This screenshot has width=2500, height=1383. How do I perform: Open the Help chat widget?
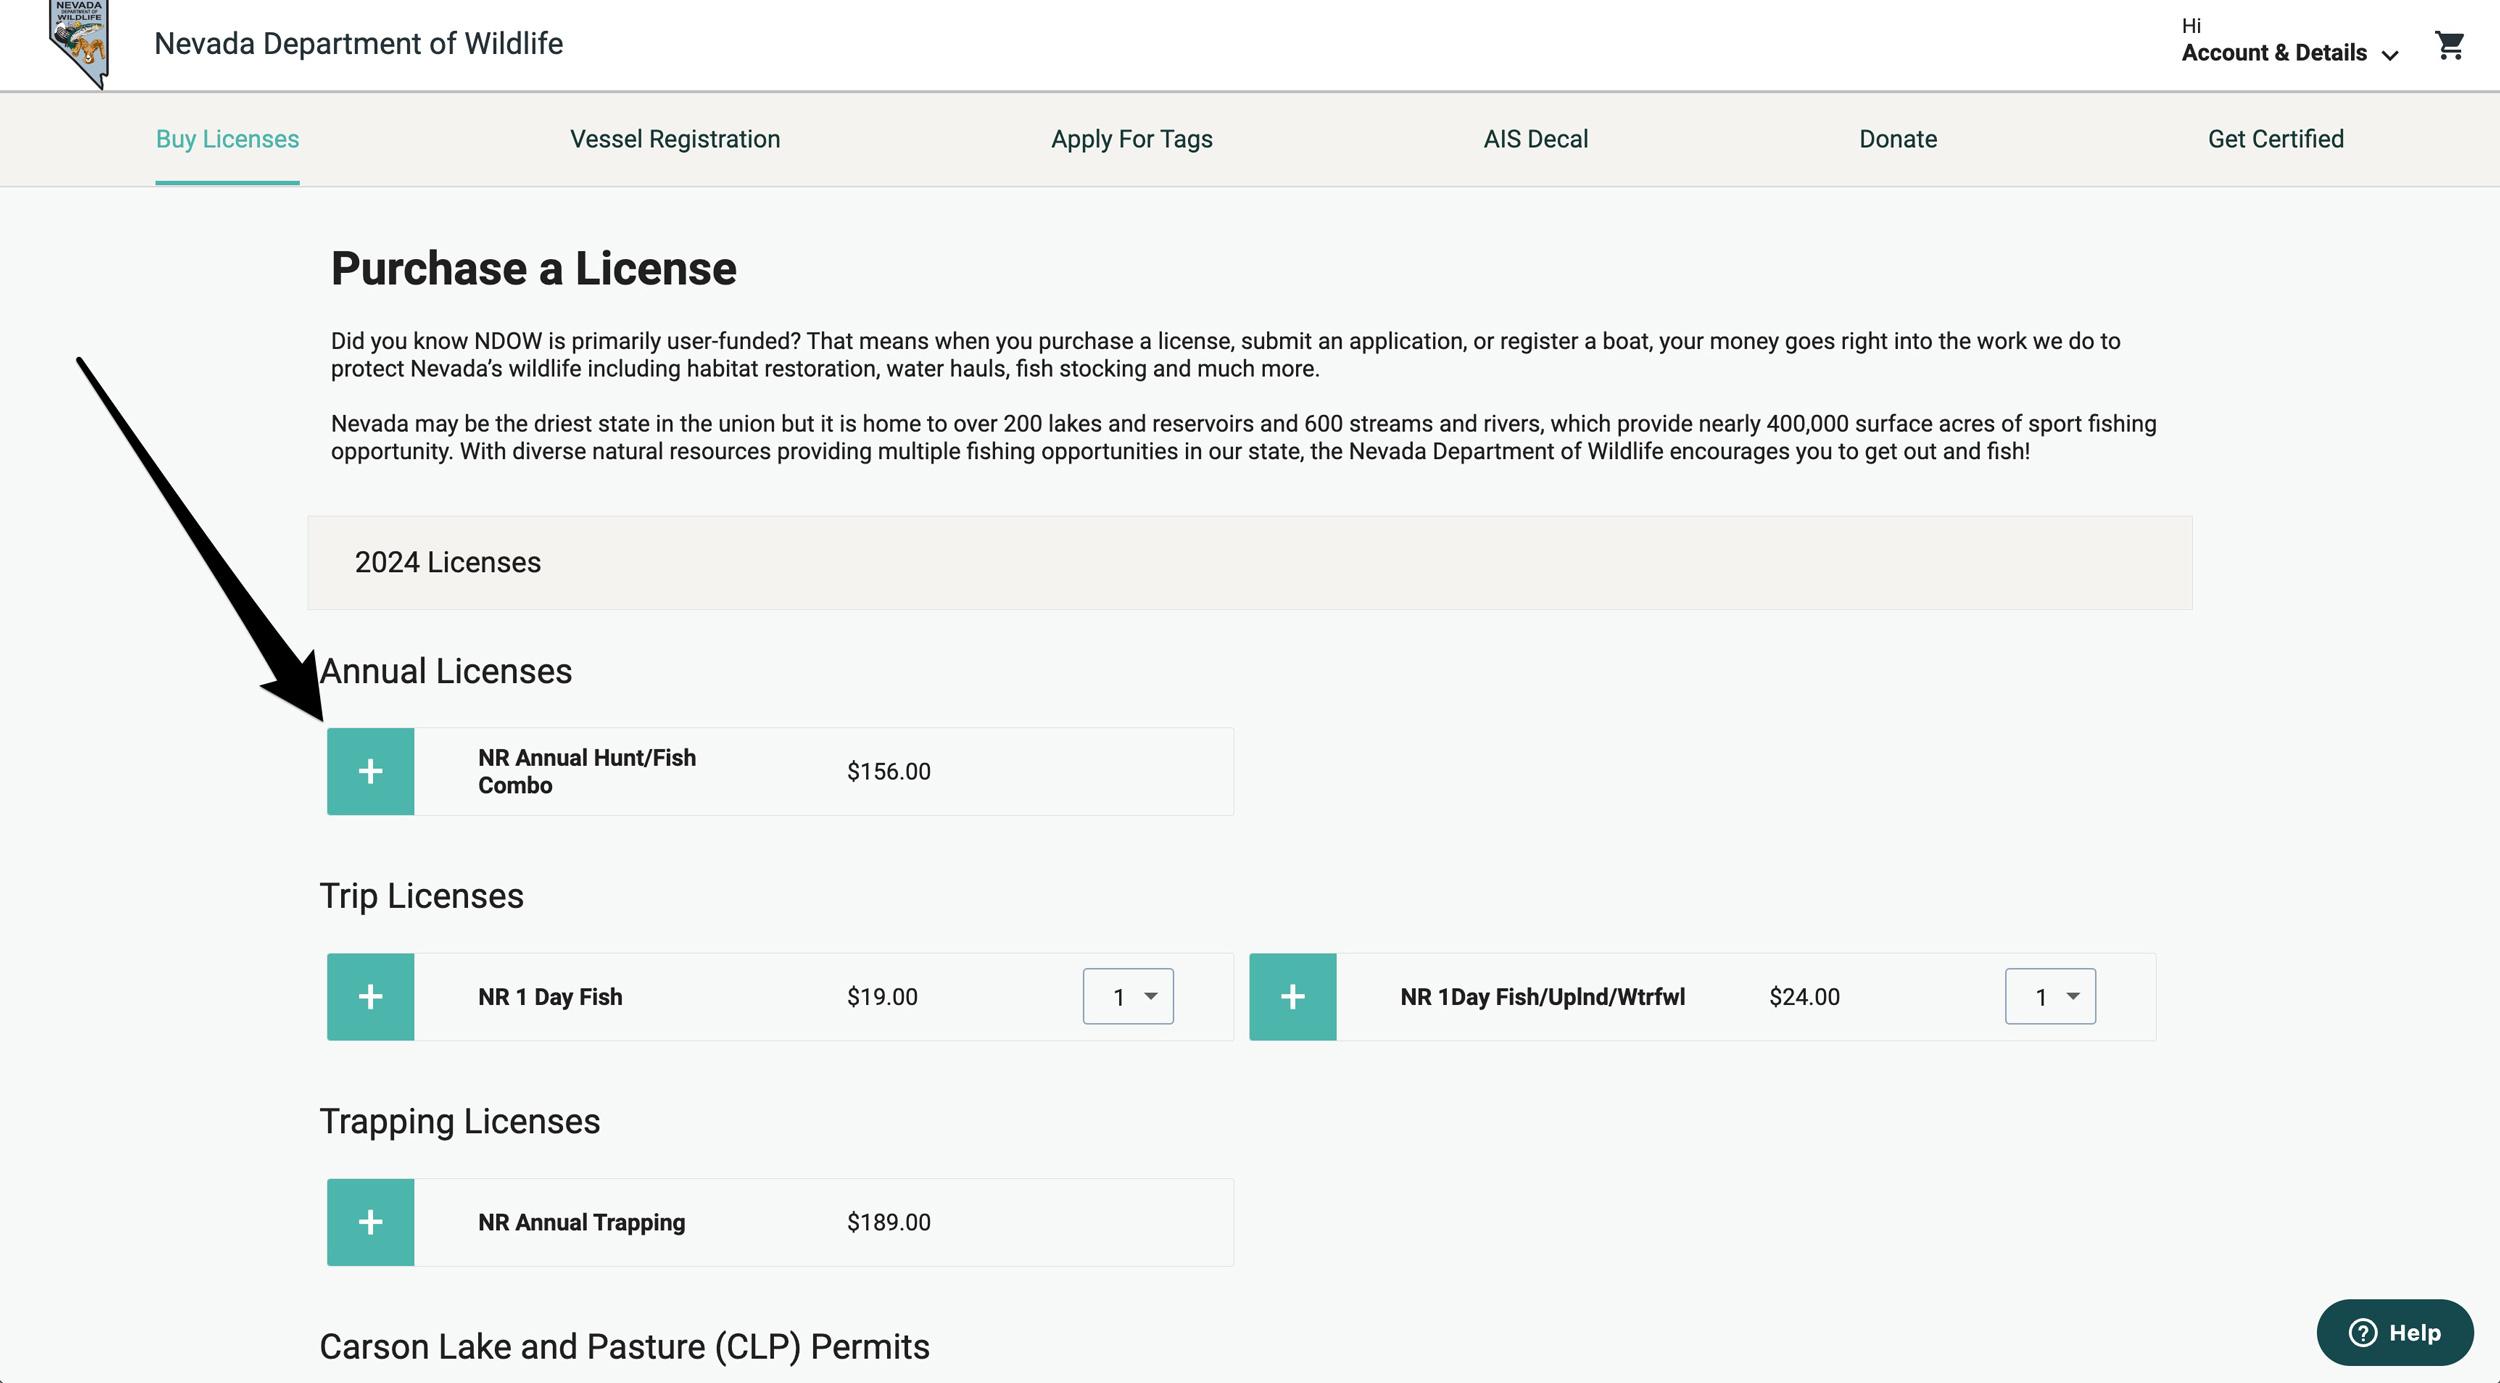(x=2394, y=1332)
